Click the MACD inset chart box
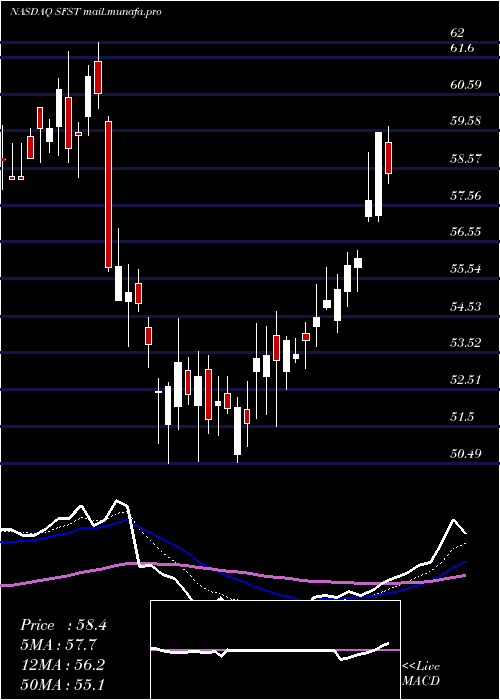Image resolution: width=500 pixels, height=700 pixels. [x=275, y=650]
